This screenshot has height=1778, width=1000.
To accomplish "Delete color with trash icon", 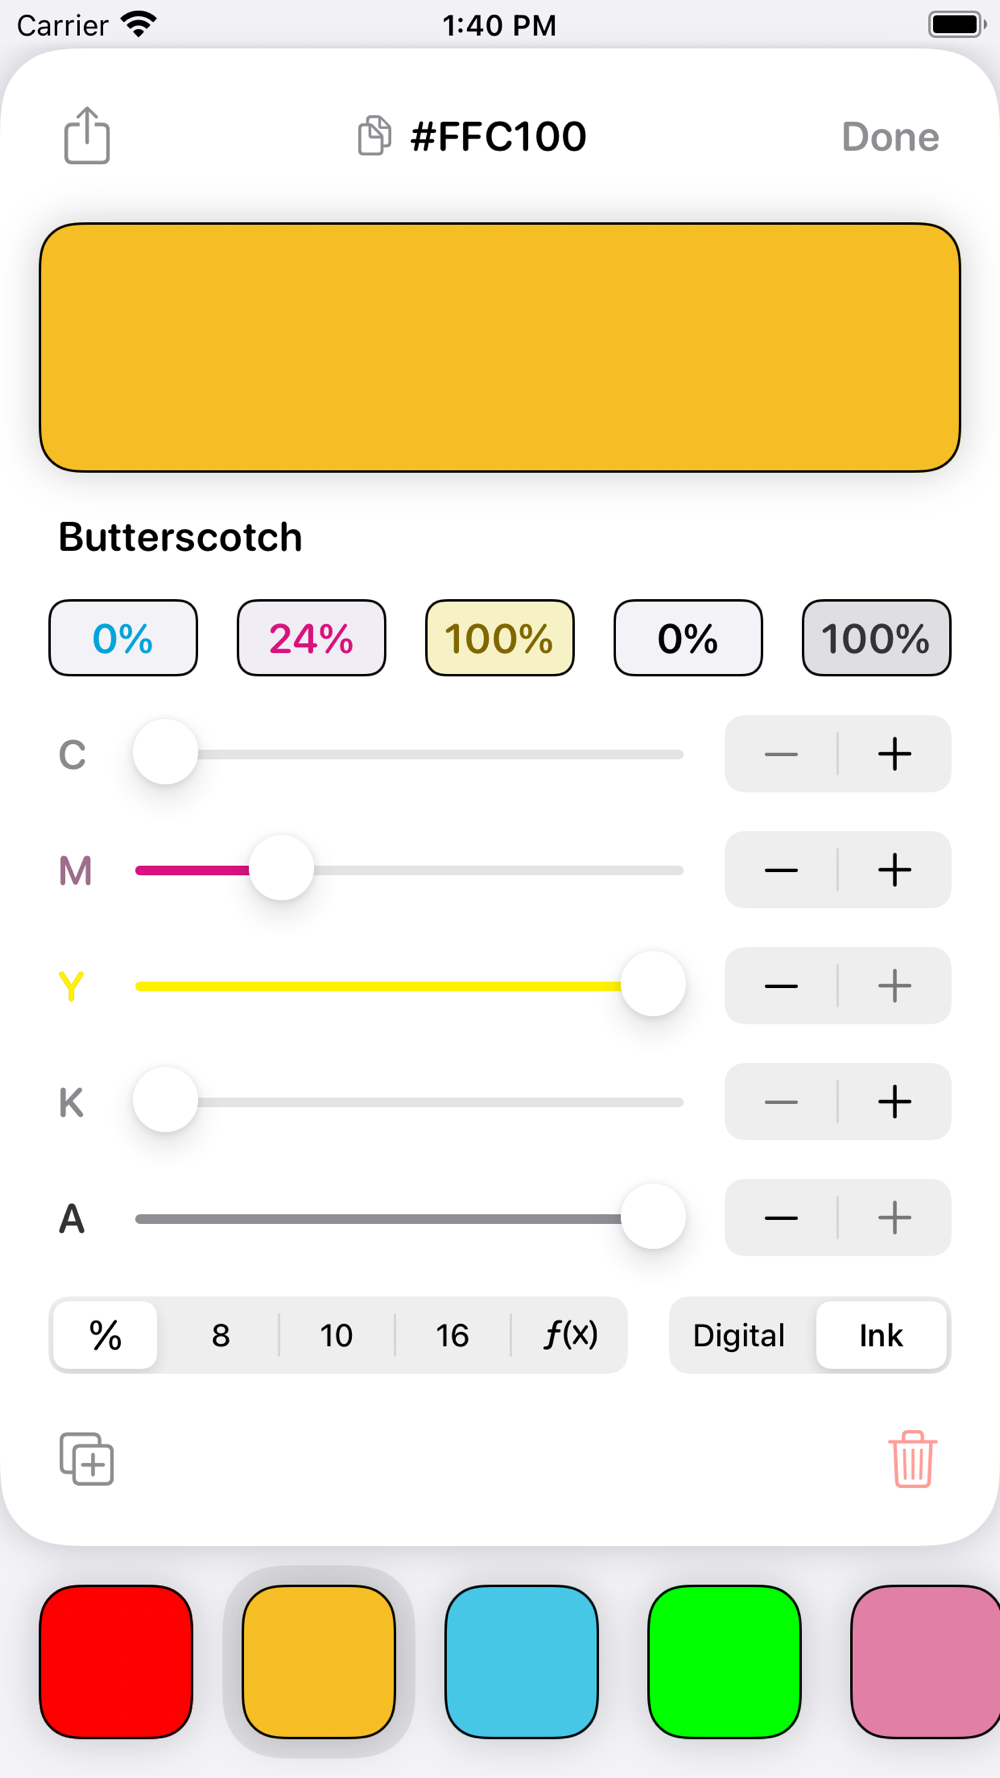I will tap(912, 1459).
